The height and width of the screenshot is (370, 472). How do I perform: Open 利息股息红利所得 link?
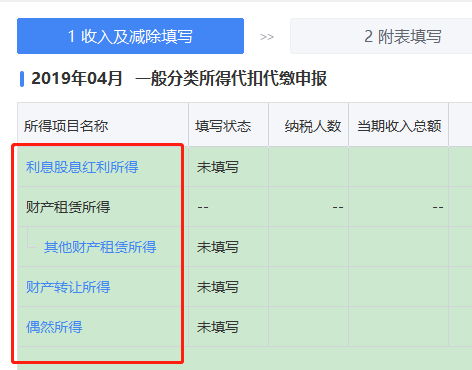82,167
